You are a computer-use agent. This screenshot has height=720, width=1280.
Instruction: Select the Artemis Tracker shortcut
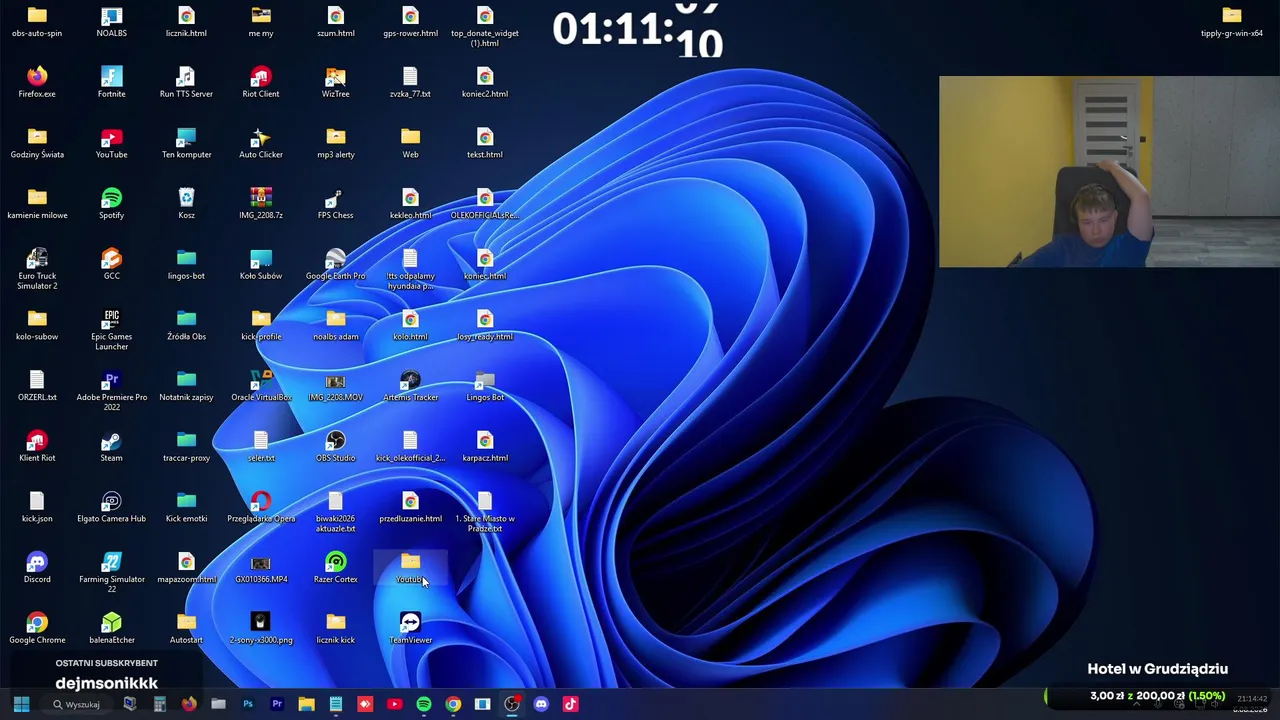tap(410, 385)
